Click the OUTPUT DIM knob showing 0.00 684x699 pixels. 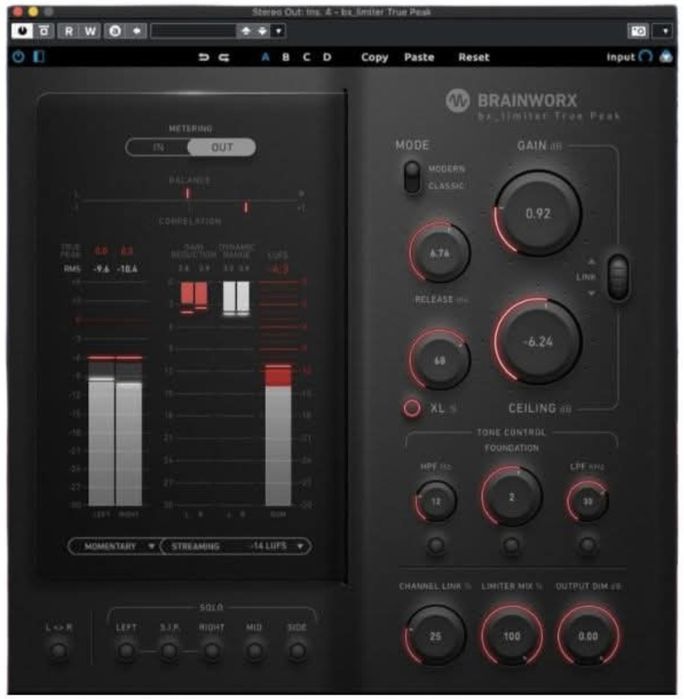(x=588, y=636)
